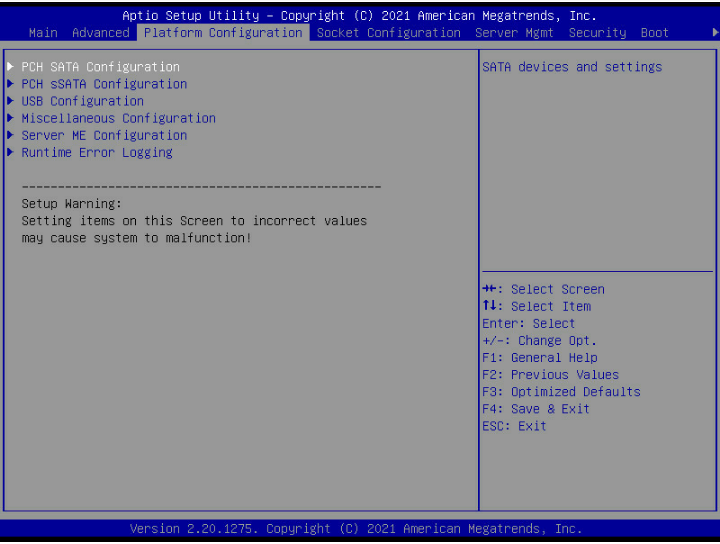The height and width of the screenshot is (544, 720).
Task: Click the arrow beside PCH SATA Configuration
Action: (x=10, y=67)
